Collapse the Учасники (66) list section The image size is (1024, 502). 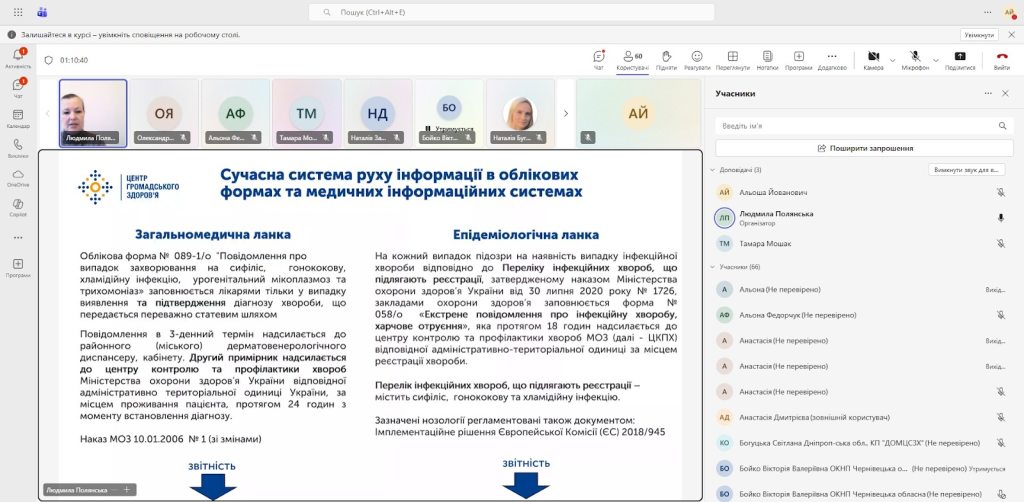711,267
